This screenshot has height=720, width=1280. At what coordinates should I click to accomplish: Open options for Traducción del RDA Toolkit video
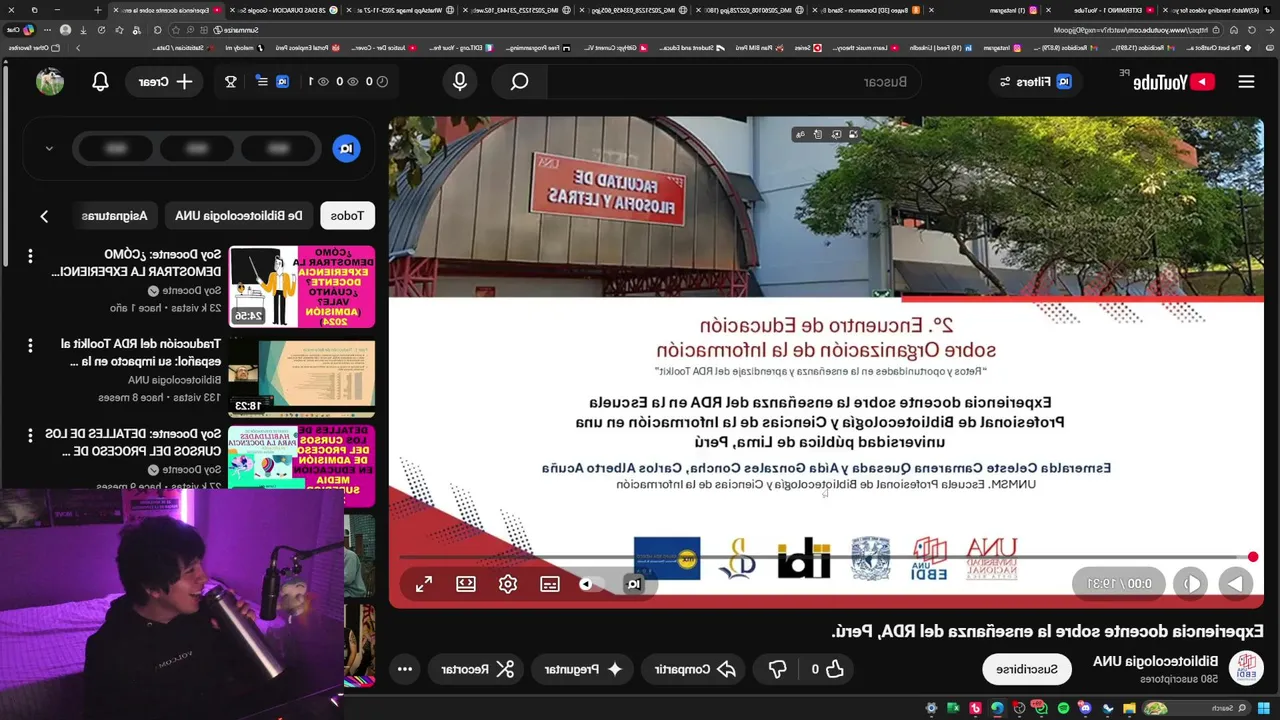click(30, 345)
